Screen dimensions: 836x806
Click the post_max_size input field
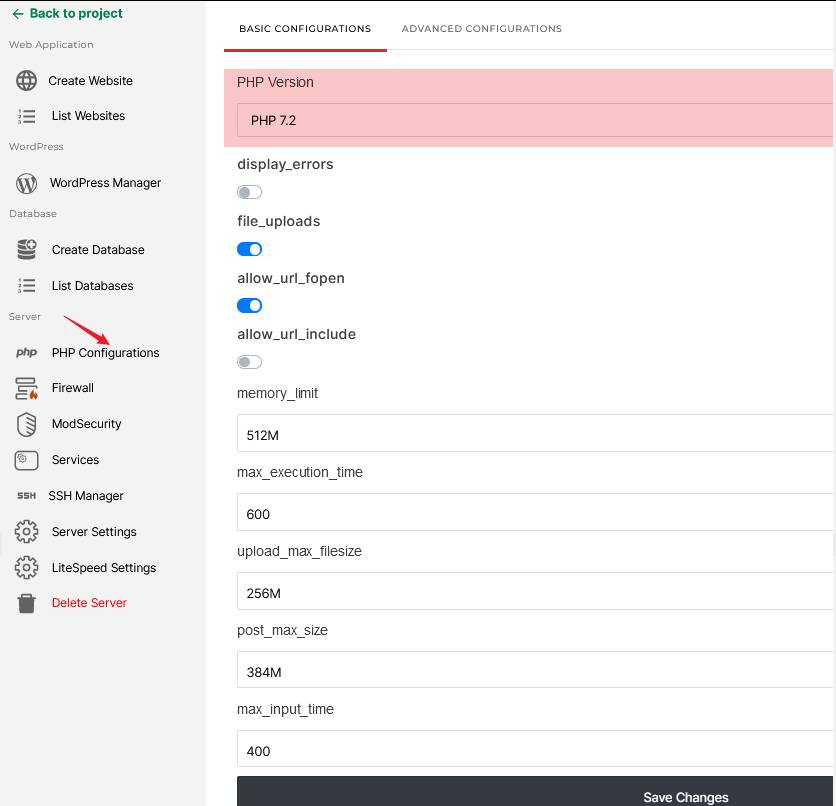point(535,670)
